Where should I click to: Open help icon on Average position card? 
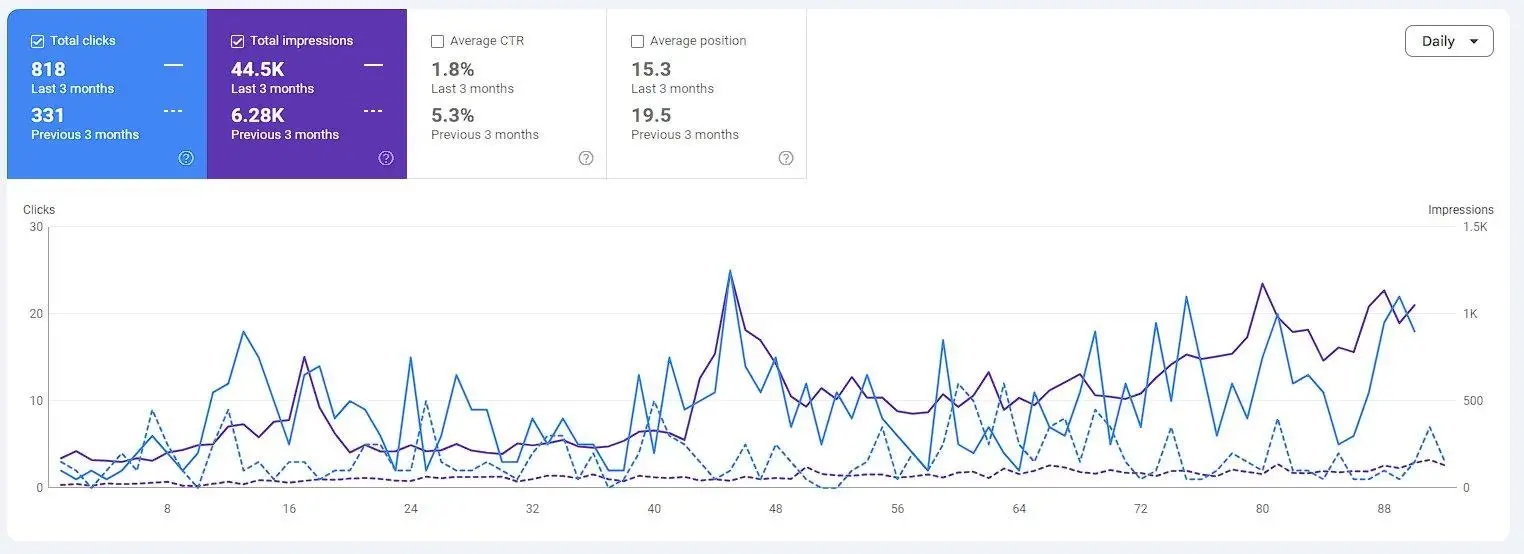point(786,158)
